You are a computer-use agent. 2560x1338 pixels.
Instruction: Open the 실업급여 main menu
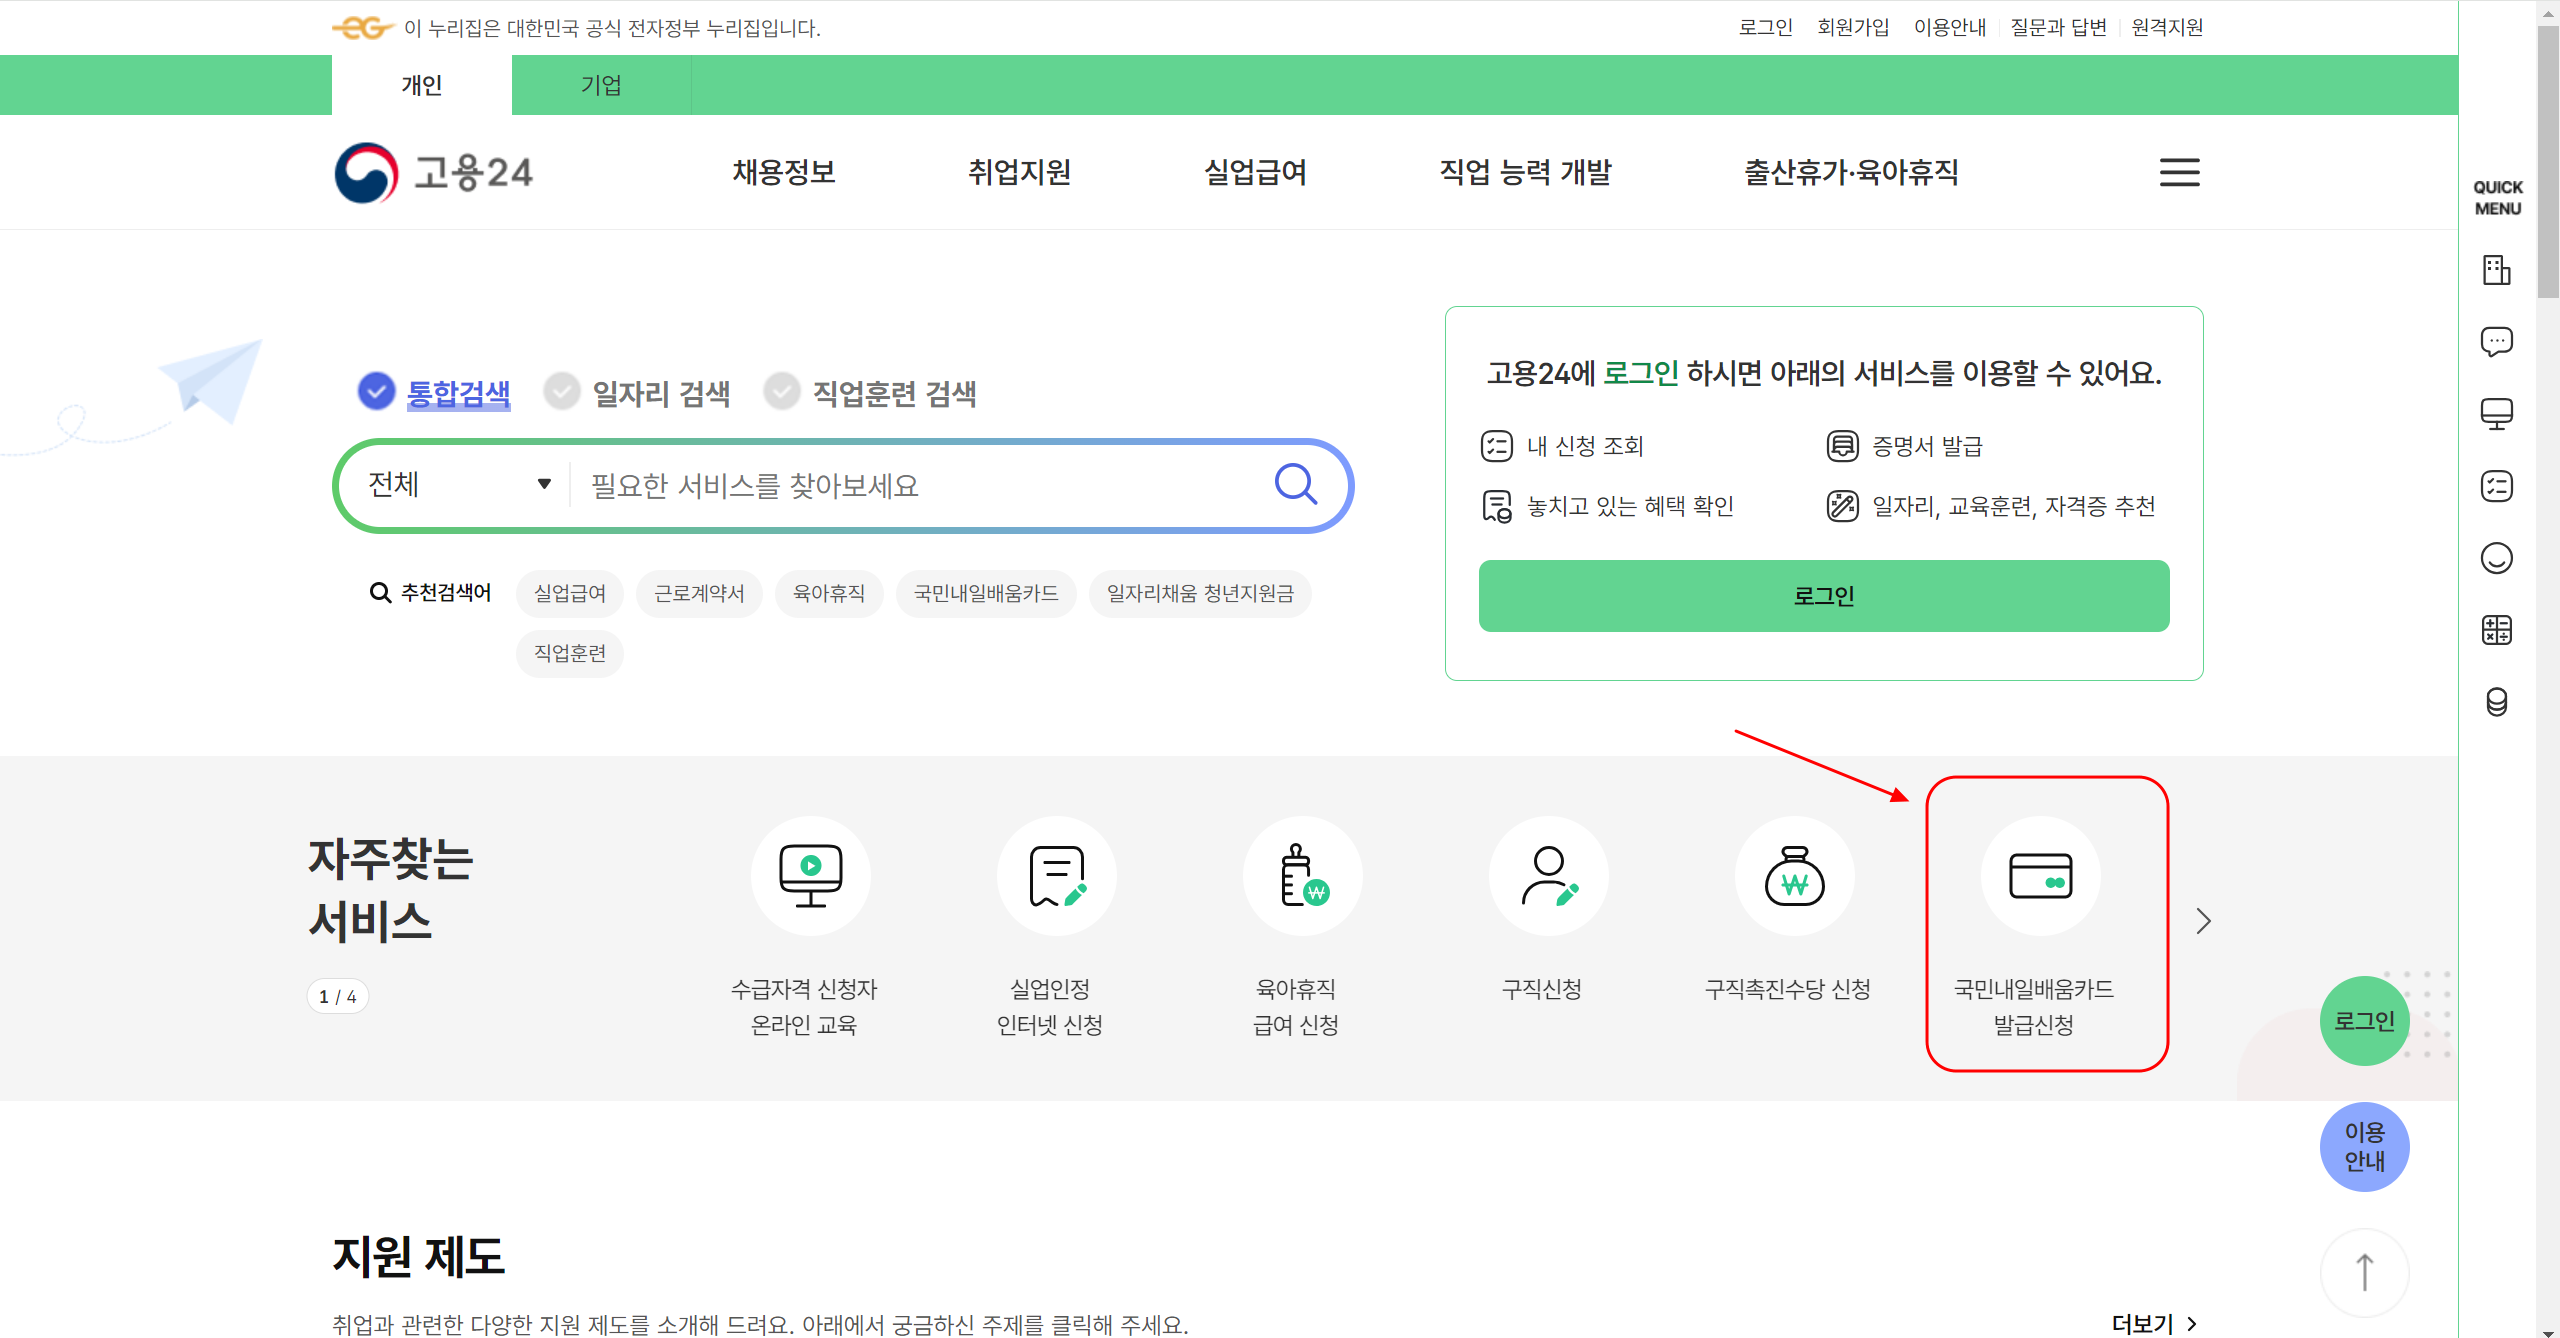coord(1255,172)
